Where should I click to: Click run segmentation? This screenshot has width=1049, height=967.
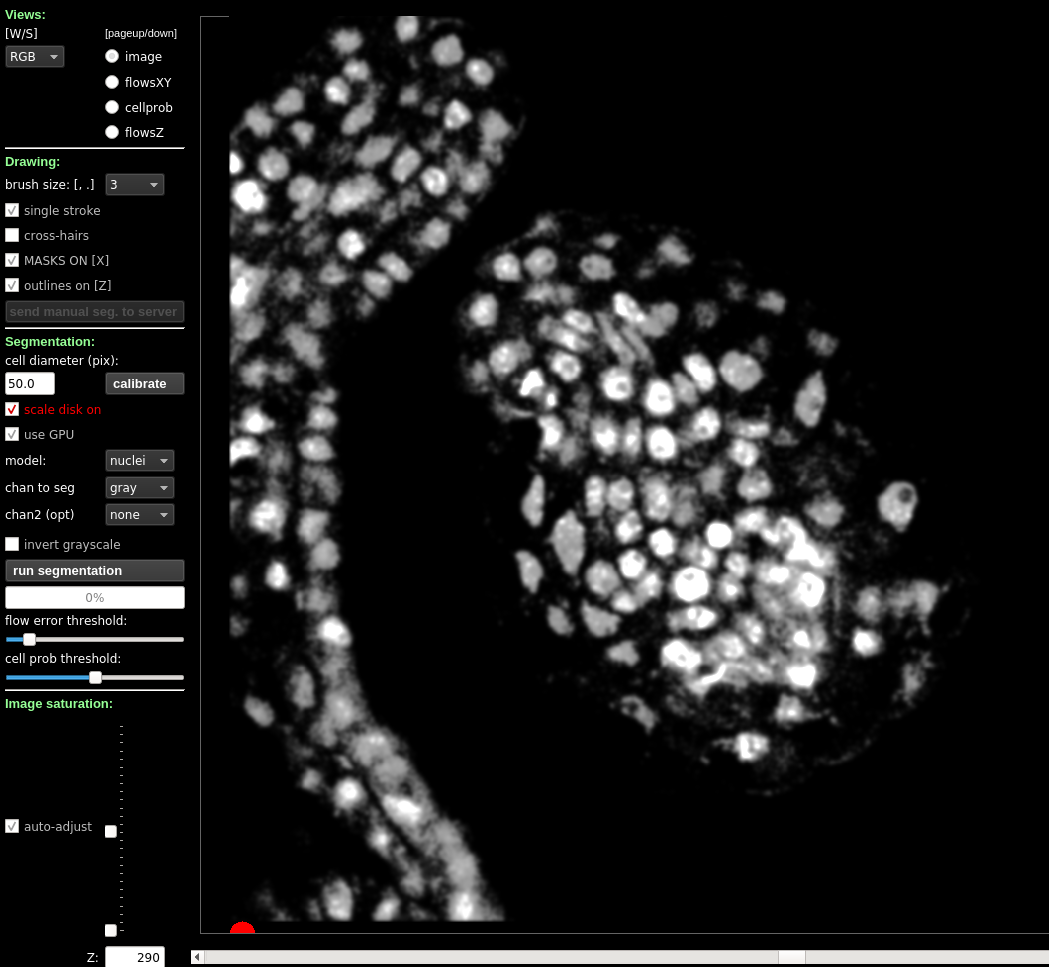coord(94,570)
